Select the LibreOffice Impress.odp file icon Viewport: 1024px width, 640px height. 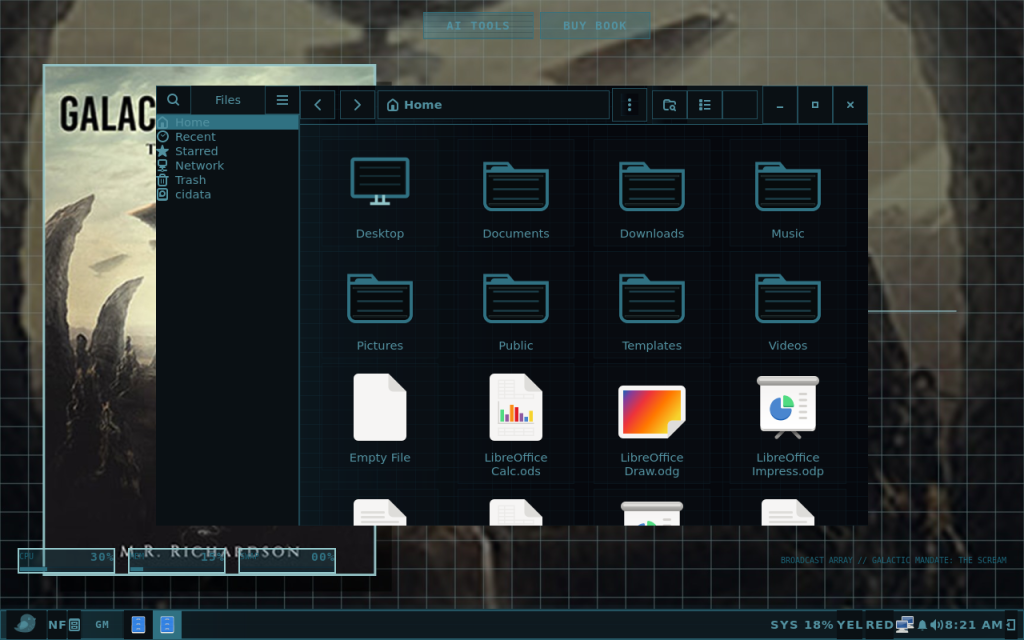point(788,408)
